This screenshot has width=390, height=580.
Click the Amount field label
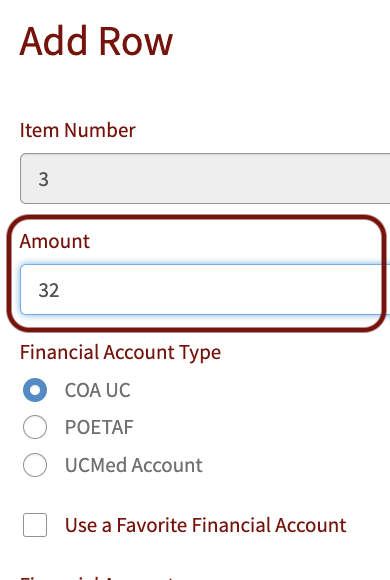[x=55, y=241]
